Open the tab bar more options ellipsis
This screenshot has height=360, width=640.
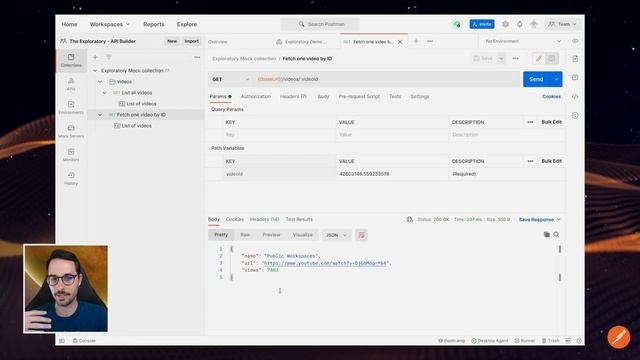(430, 41)
